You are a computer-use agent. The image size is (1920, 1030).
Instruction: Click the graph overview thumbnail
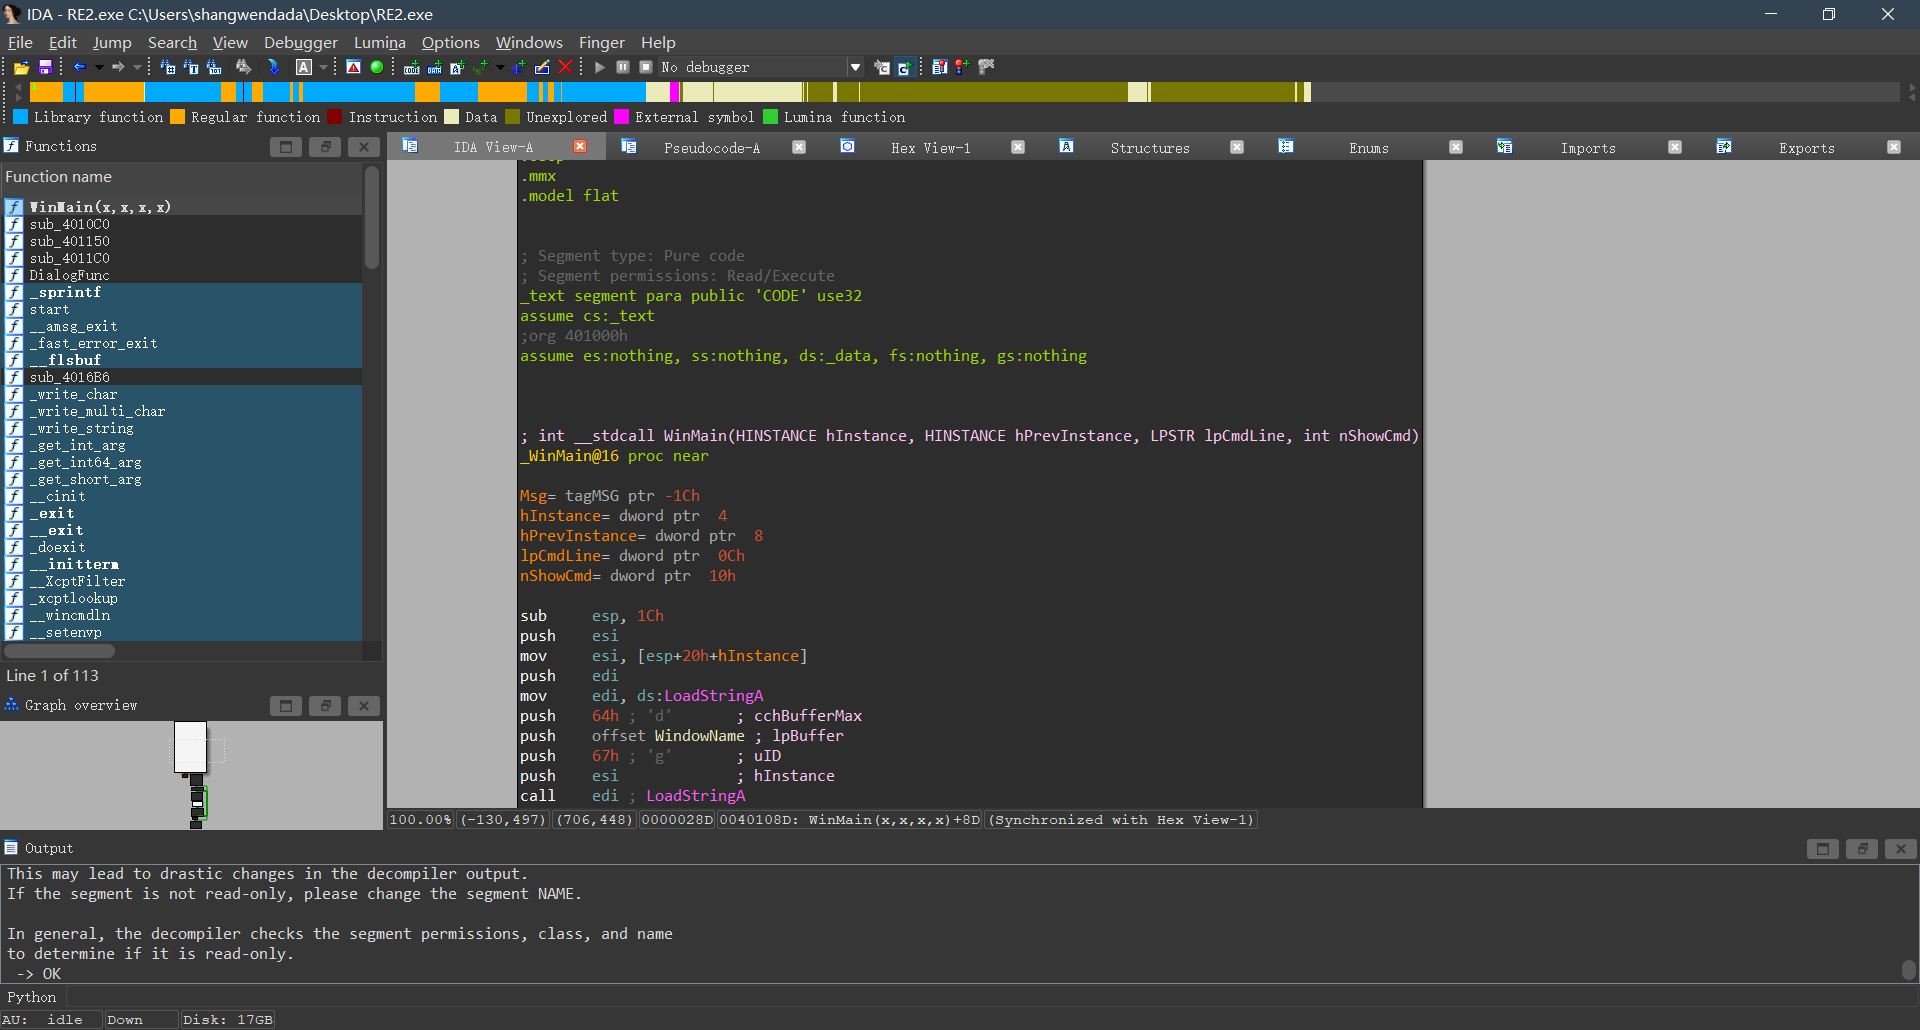[x=192, y=775]
